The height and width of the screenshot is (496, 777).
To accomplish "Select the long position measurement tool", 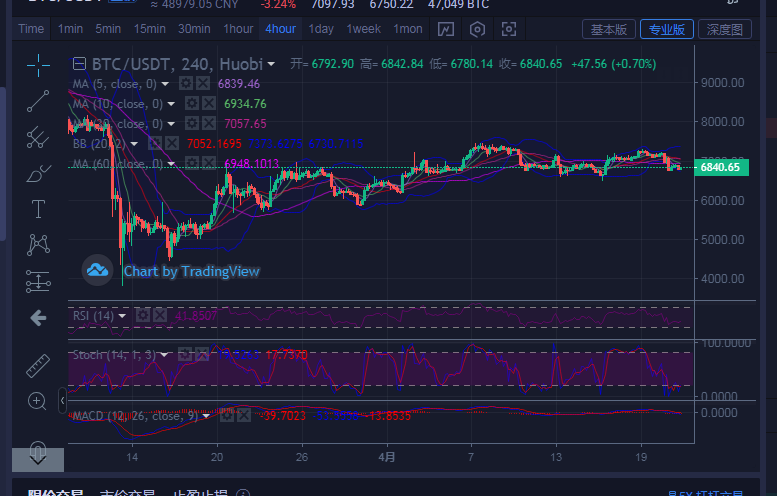I will pyautogui.click(x=38, y=281).
